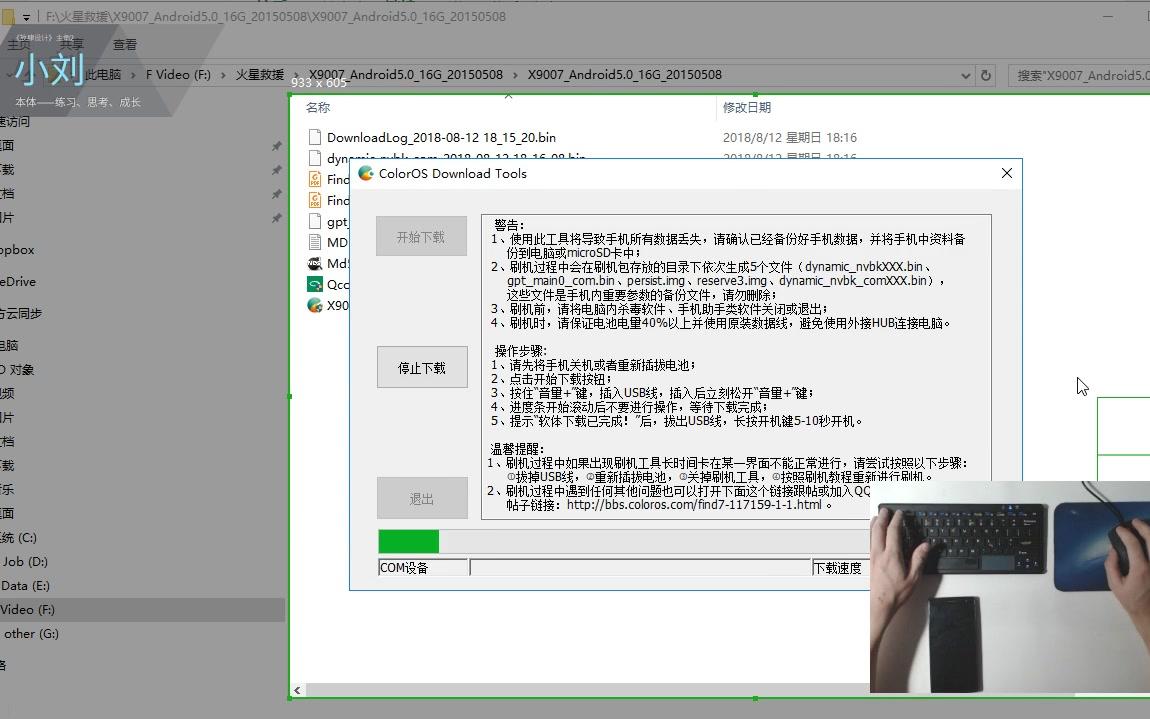Screen dimensions: 1150x719
Task: Open the 查看 ribbon tab
Action: pos(125,45)
